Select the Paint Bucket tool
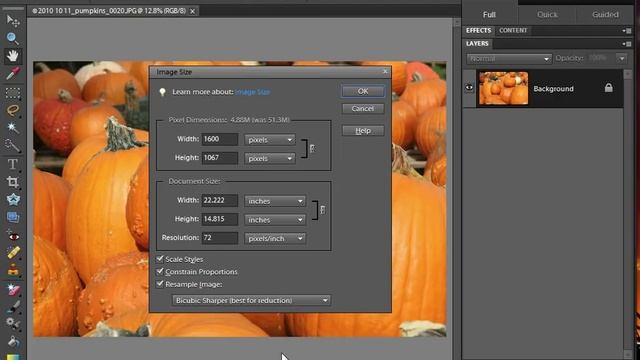This screenshot has height=360, width=640. [13, 341]
